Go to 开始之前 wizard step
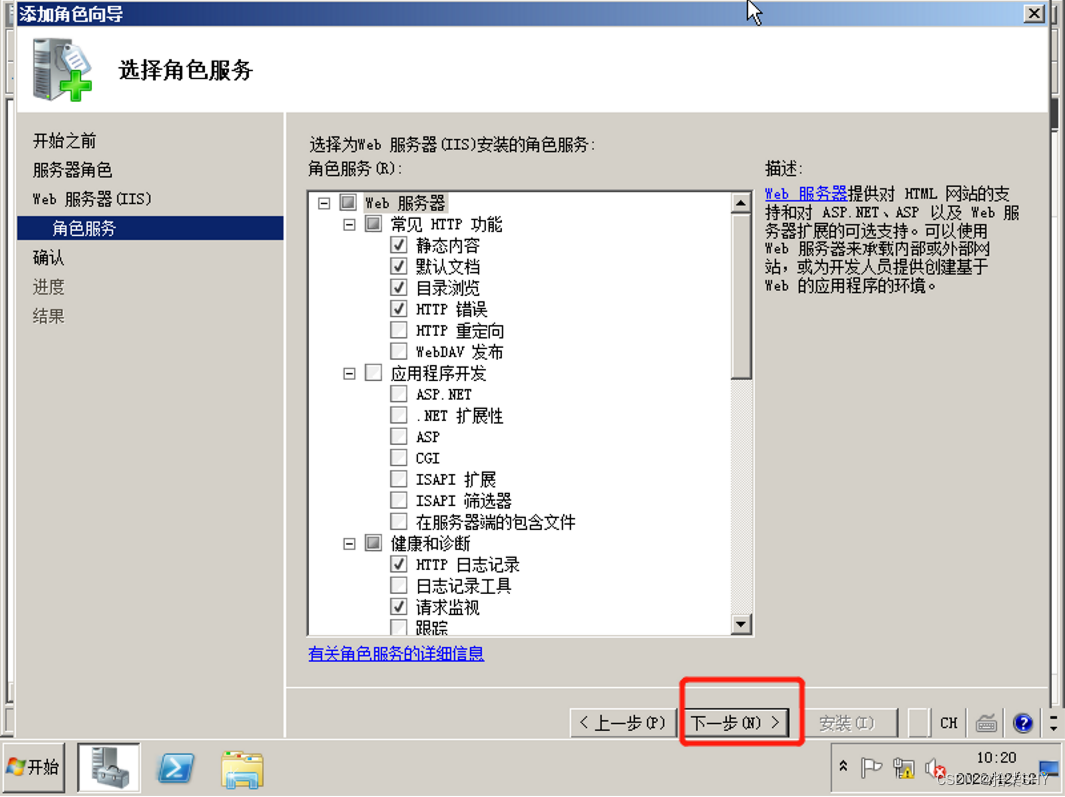Viewport: 1065px width, 797px height. coord(65,141)
